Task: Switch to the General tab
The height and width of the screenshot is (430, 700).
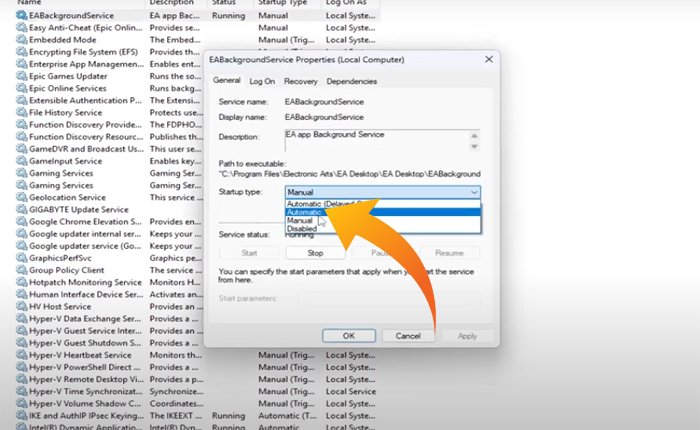Action: [x=226, y=80]
